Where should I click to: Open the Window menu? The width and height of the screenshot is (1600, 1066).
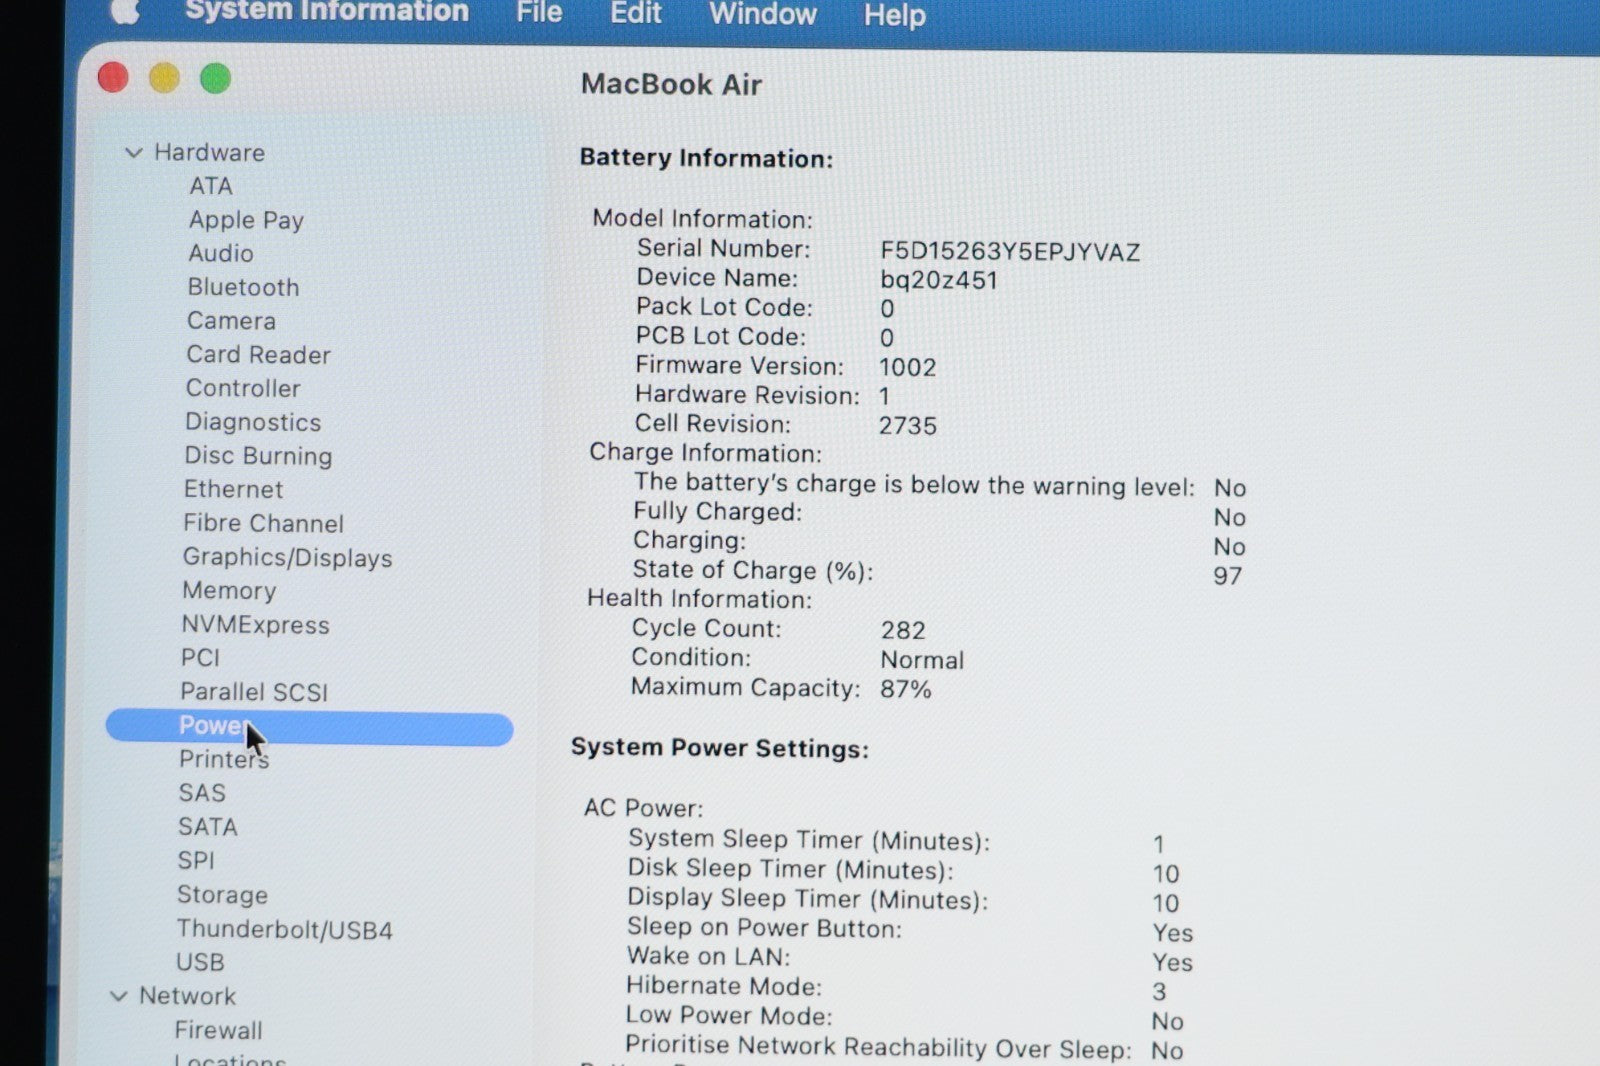pos(762,14)
